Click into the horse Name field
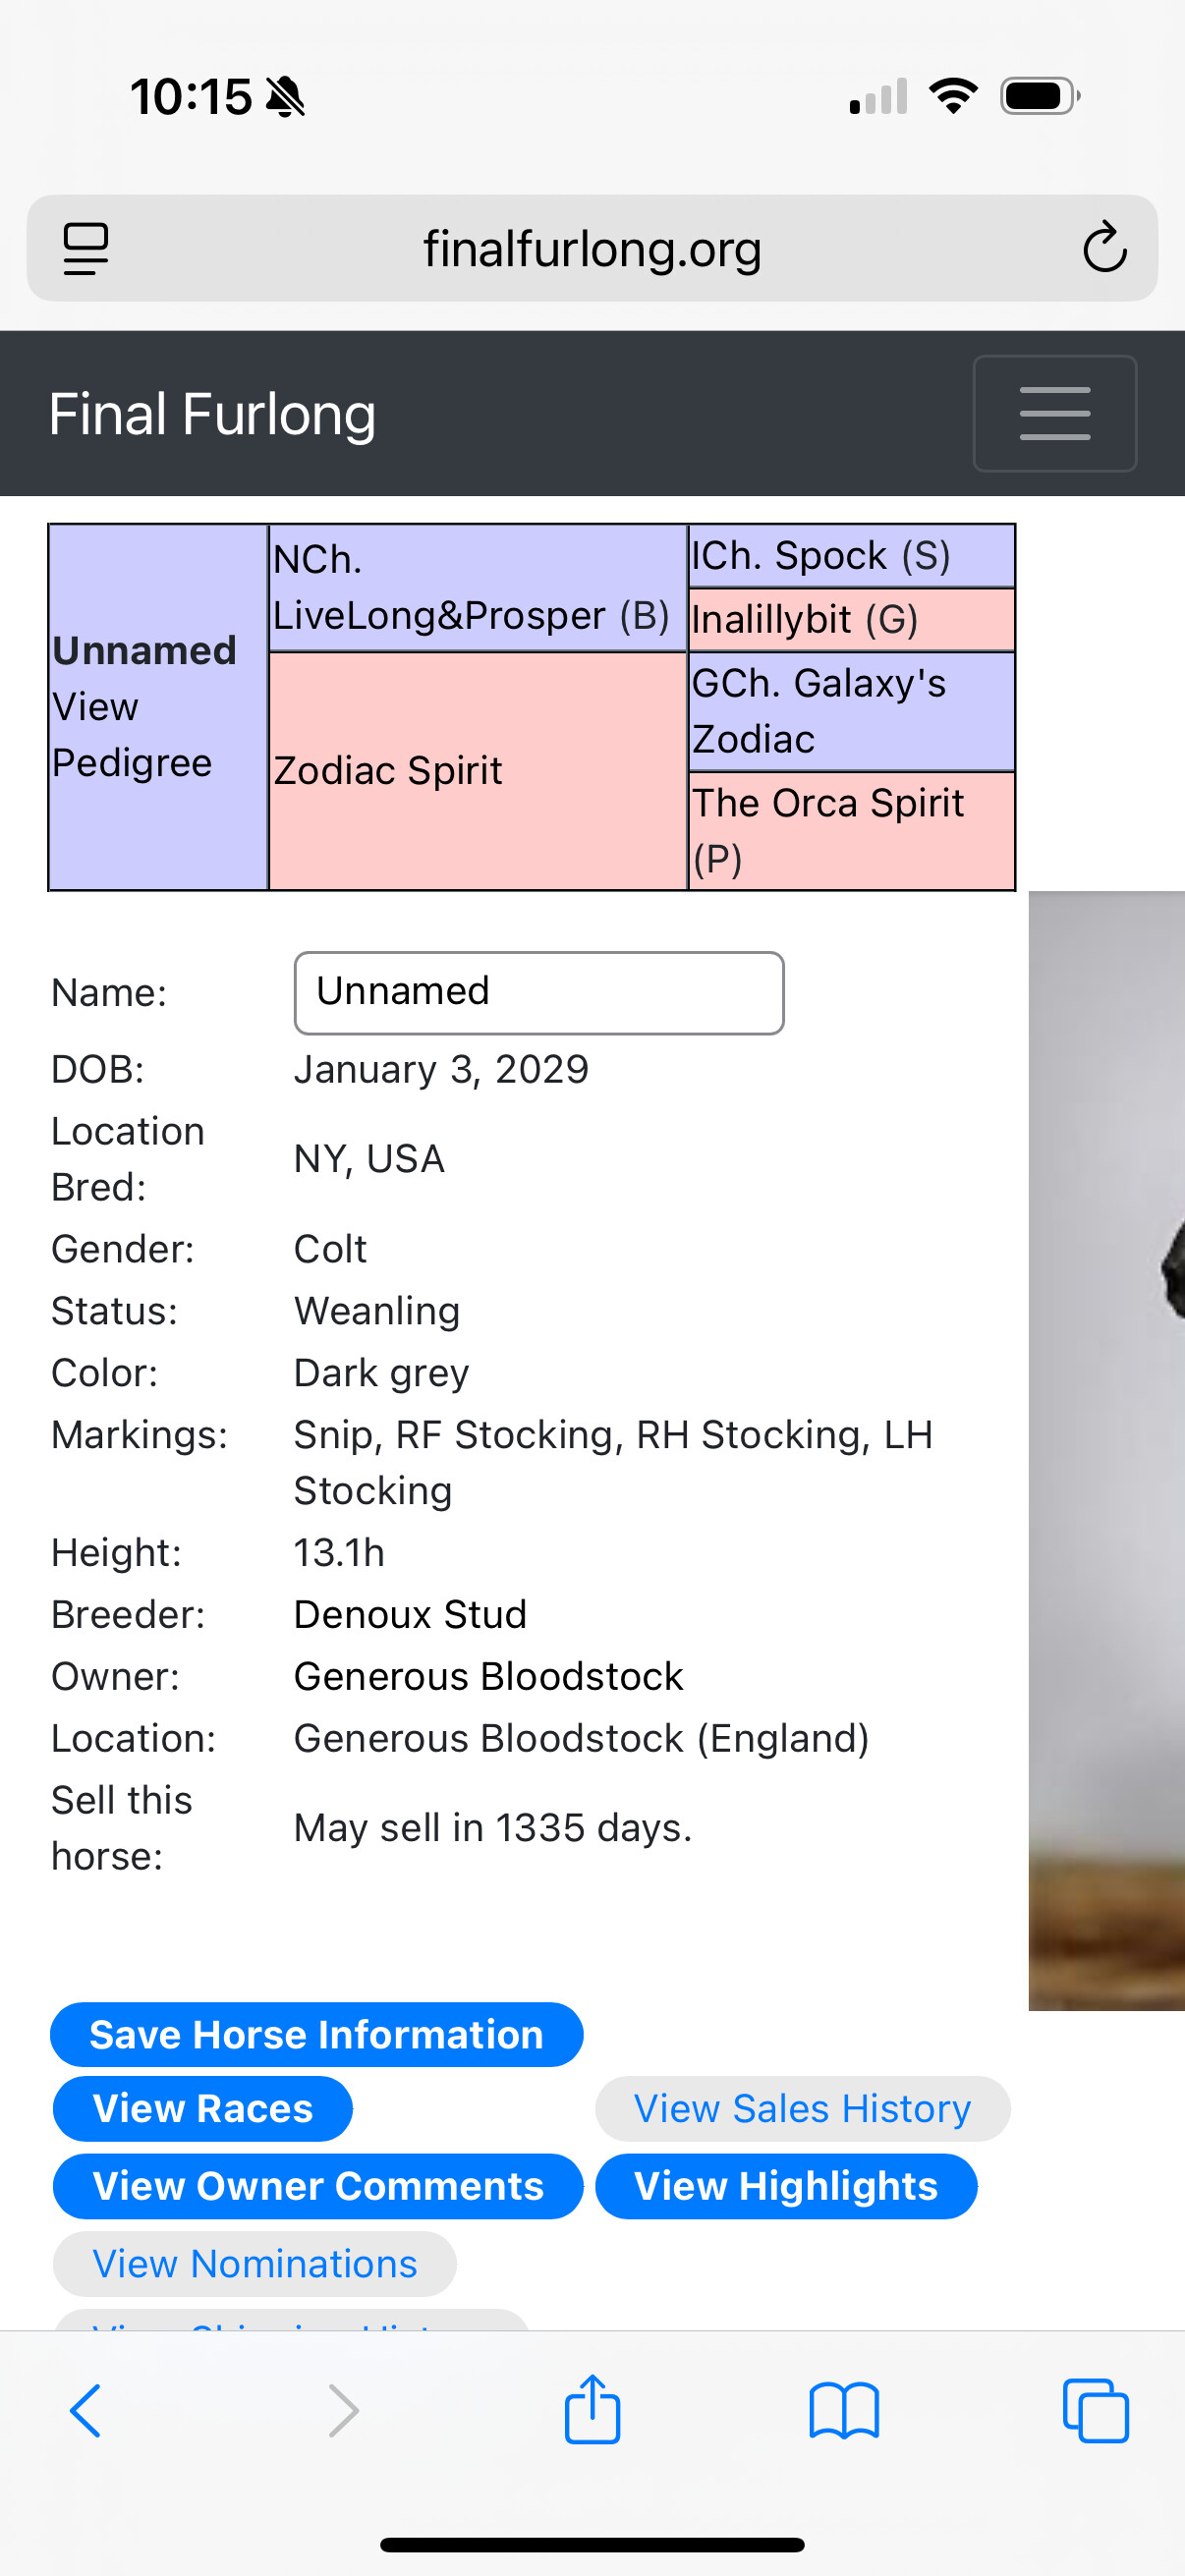 538,992
